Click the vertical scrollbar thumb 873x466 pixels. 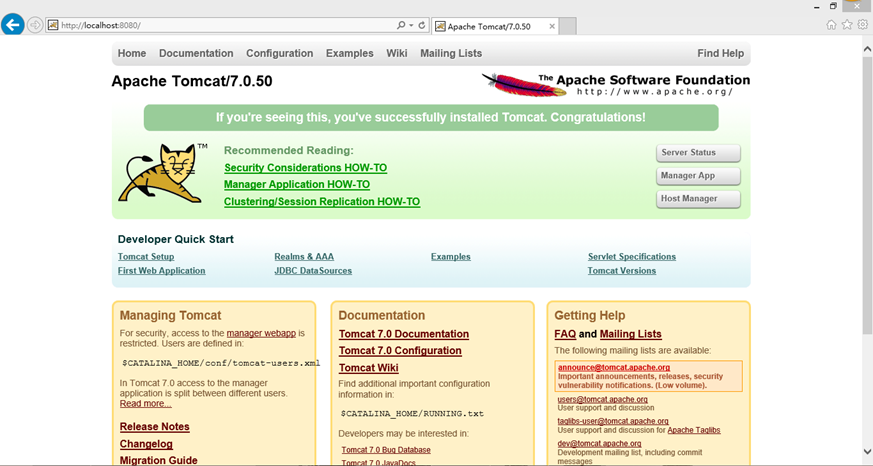click(x=867, y=195)
